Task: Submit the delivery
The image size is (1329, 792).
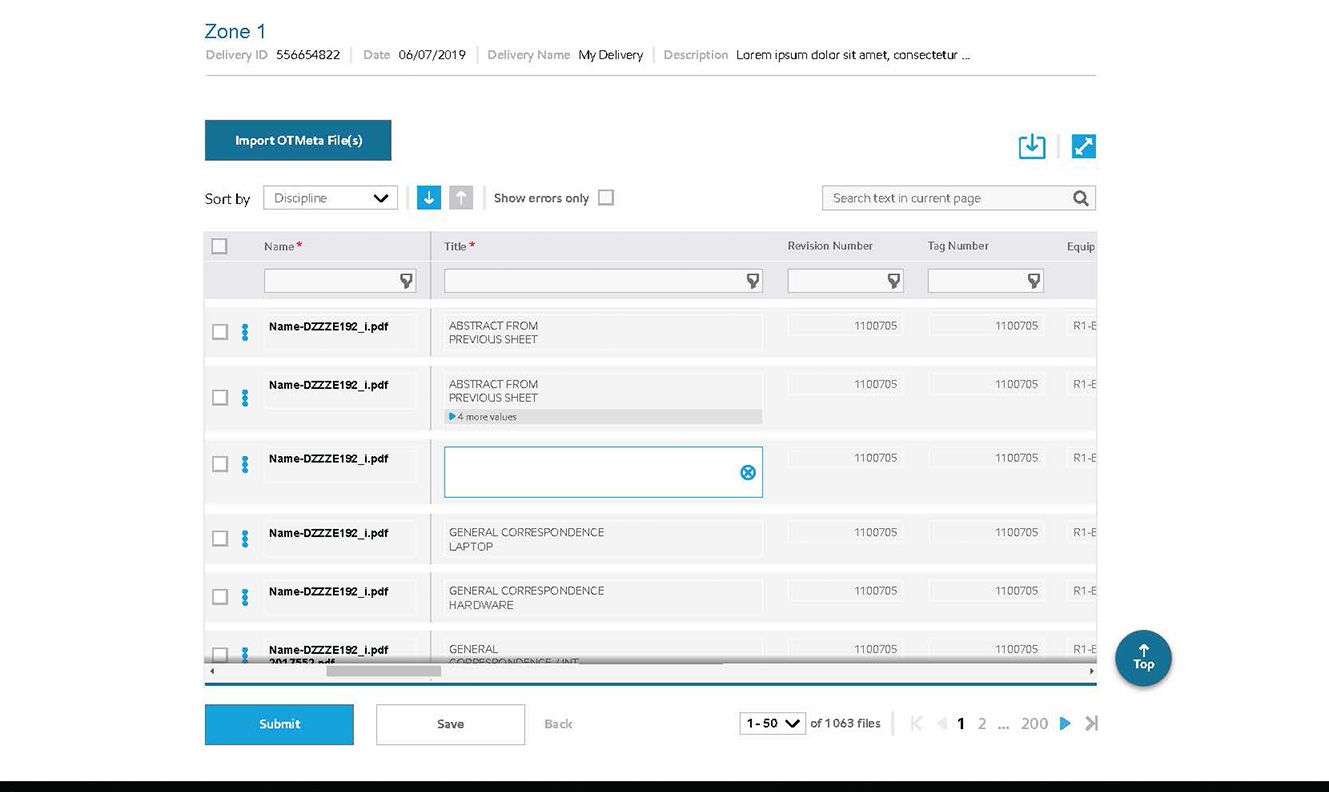Action: pos(279,723)
